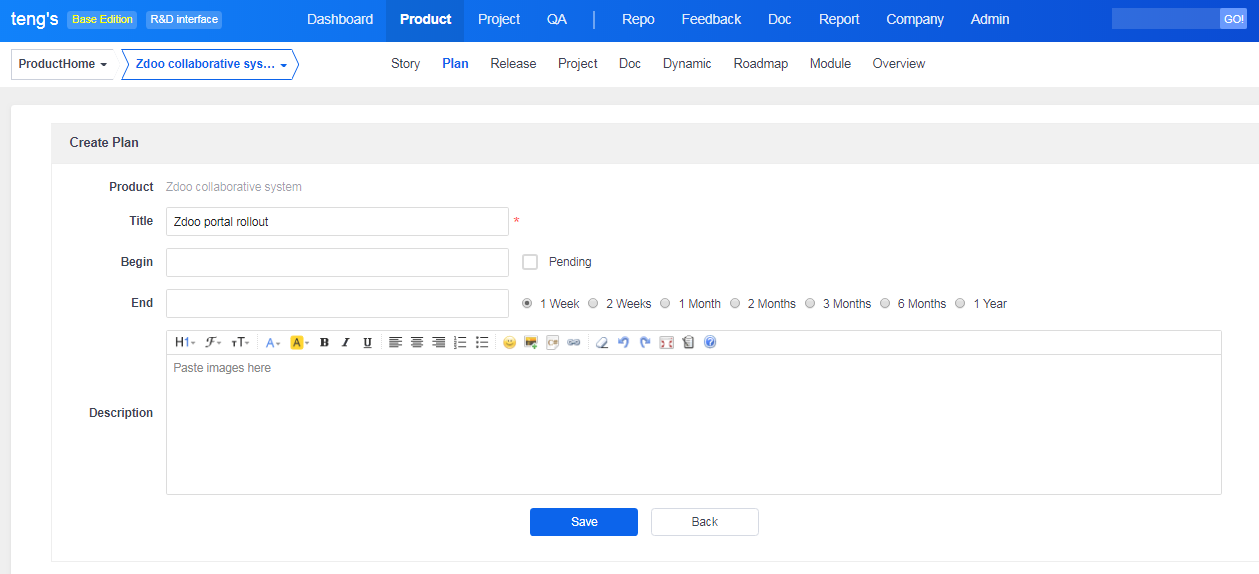The width and height of the screenshot is (1259, 574).
Task: Choose the 1 Year duration option
Action: pos(960,304)
